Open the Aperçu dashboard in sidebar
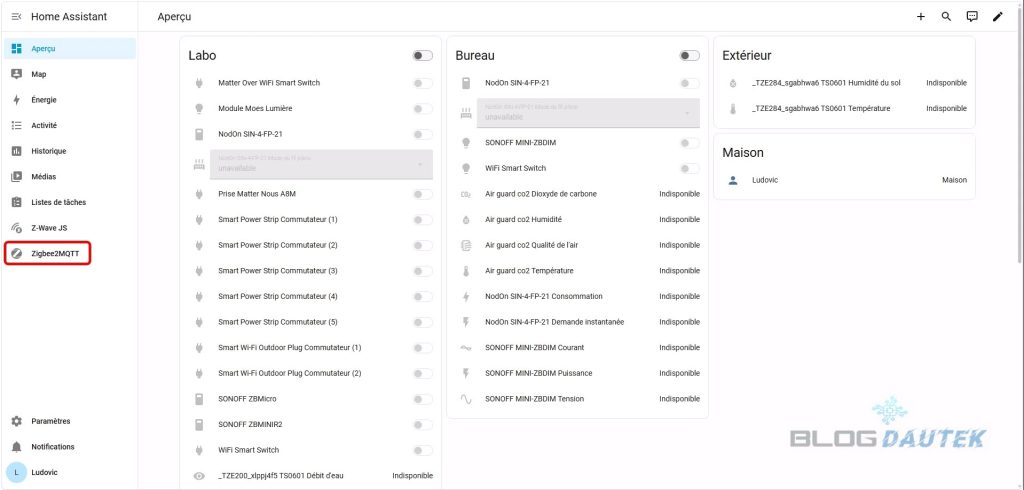Image resolution: width=1024 pixels, height=490 pixels. click(x=70, y=48)
